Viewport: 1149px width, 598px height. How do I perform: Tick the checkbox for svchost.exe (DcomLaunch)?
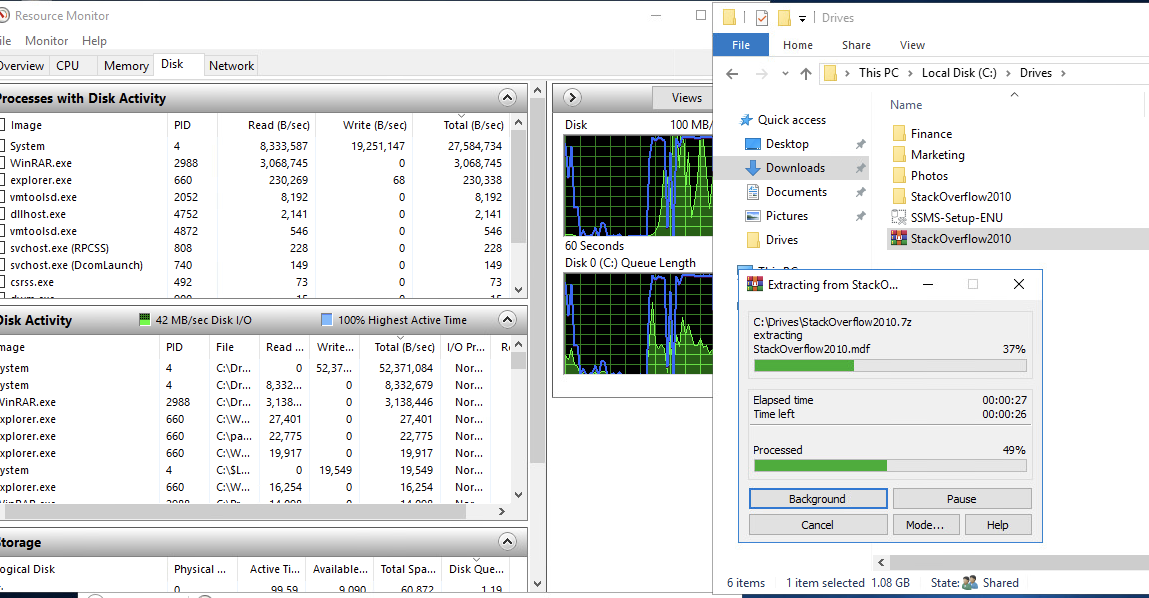[x=2, y=265]
